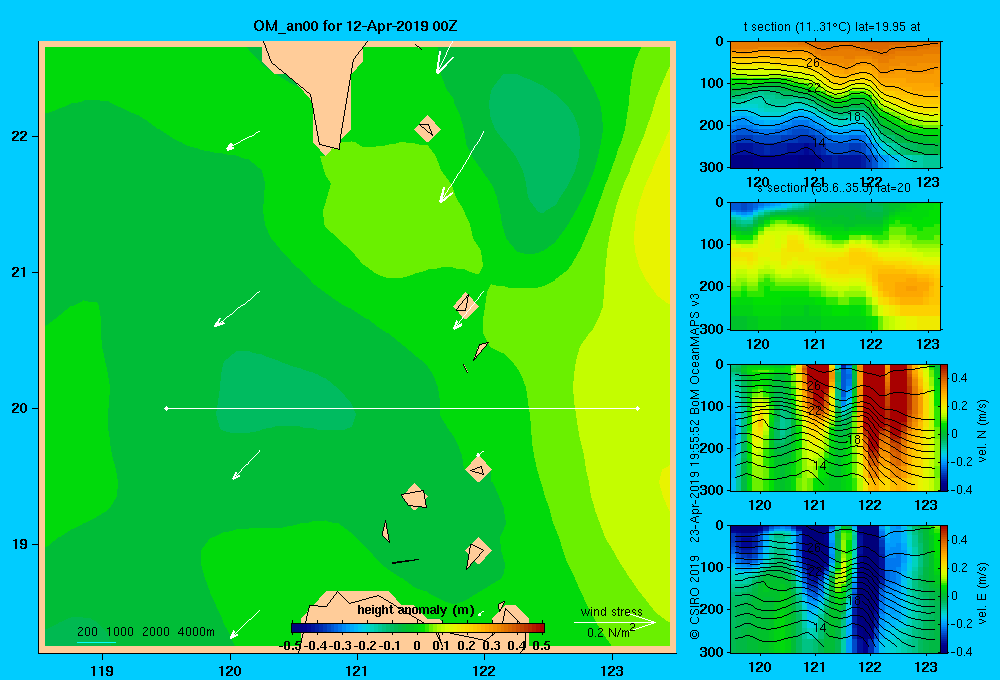The height and width of the screenshot is (680, 1000).
Task: Click the wind arrow near 120E 22N
Action: pyautogui.click(x=243, y=141)
